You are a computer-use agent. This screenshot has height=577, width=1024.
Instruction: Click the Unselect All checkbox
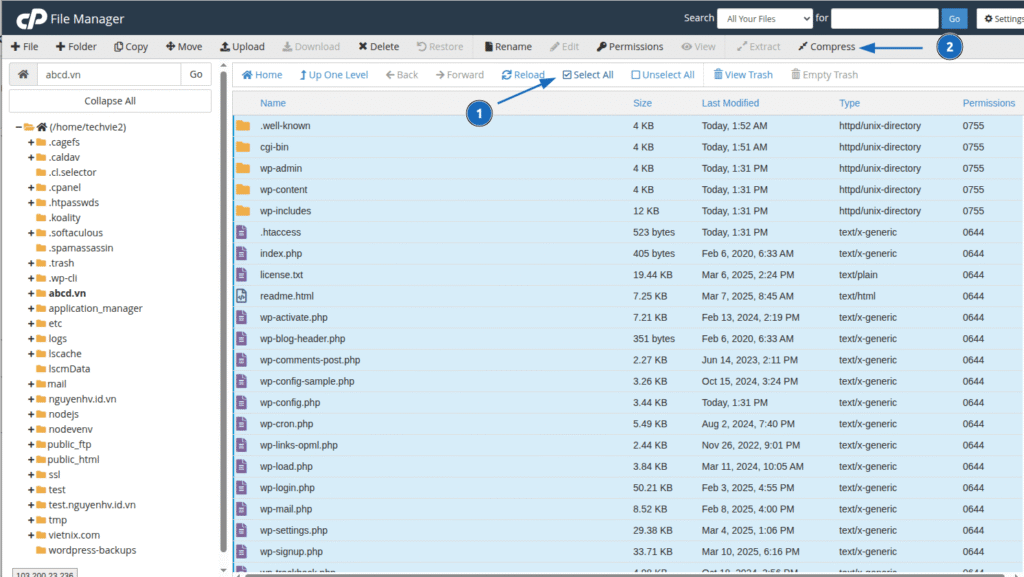click(636, 75)
